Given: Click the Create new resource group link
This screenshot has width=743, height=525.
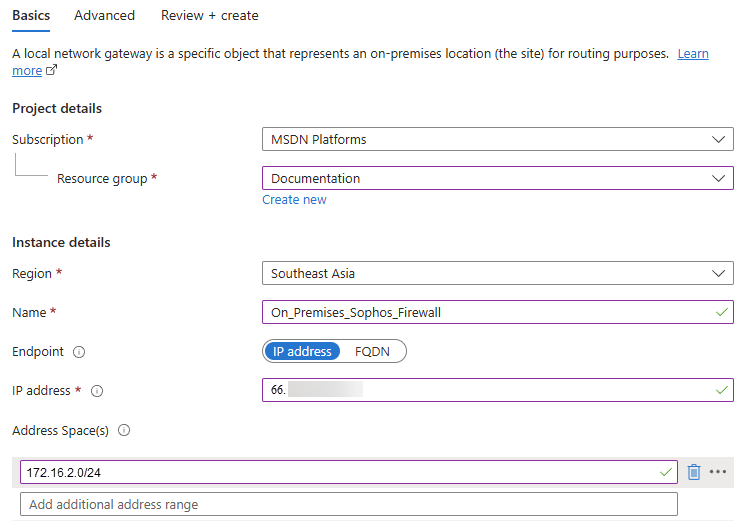Looking at the screenshot, I should (x=294, y=200).
